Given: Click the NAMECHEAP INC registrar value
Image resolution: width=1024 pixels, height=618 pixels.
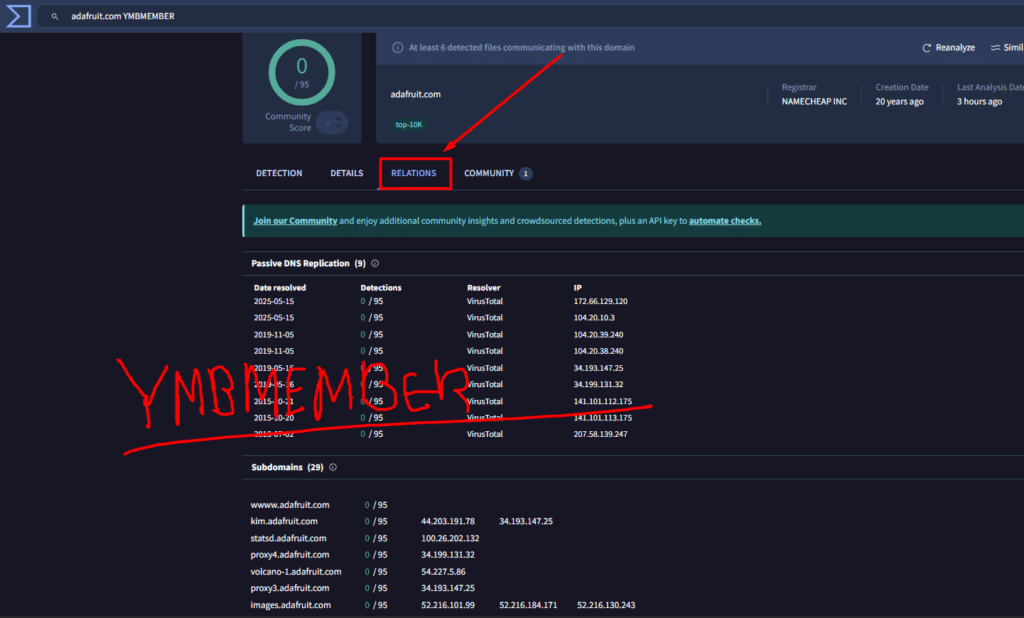Looking at the screenshot, I should coord(814,101).
